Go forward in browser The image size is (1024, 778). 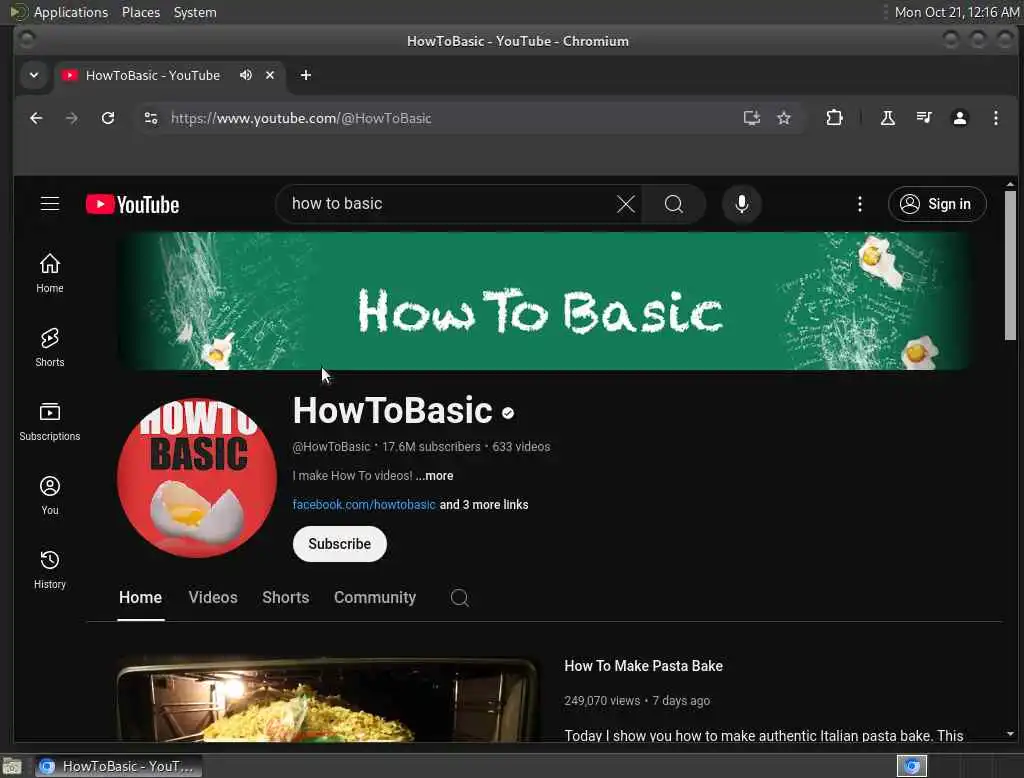(x=72, y=118)
